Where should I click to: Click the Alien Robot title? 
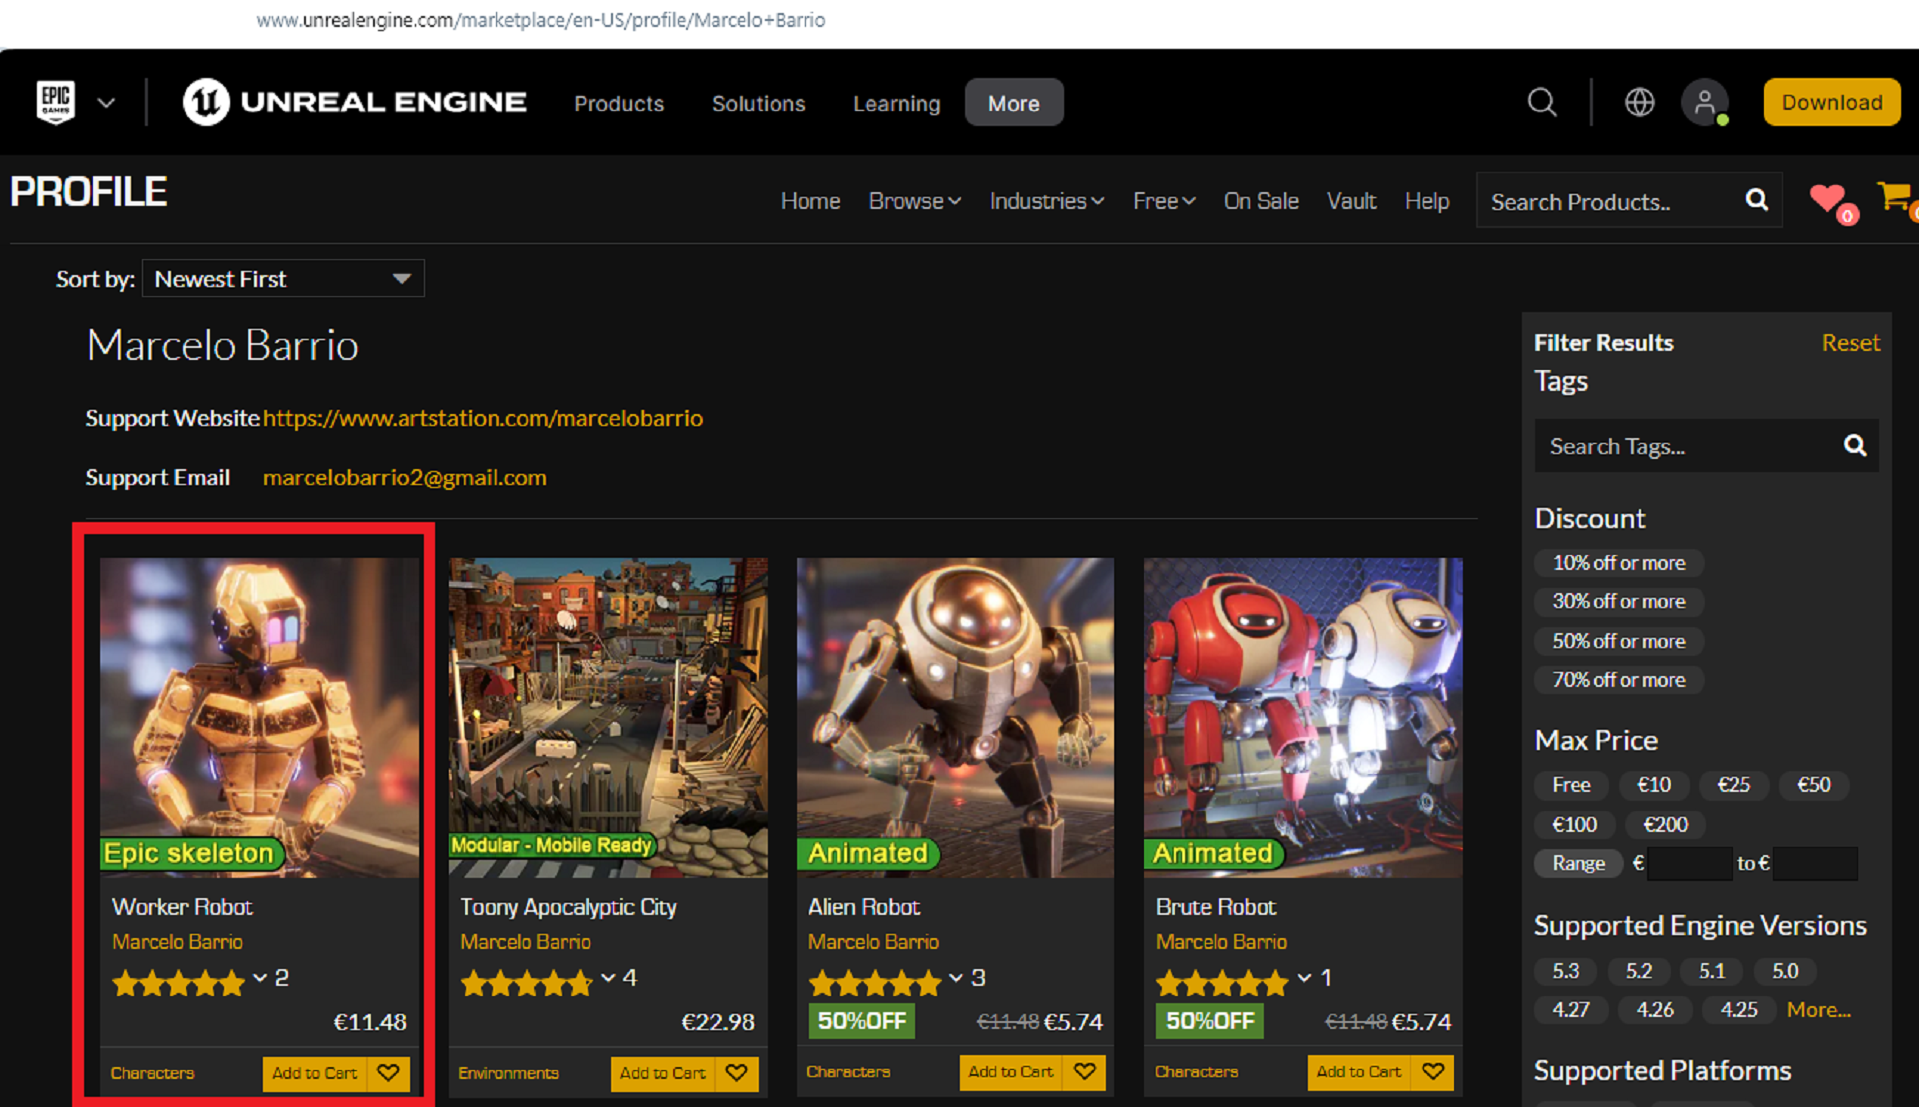pyautogui.click(x=863, y=907)
